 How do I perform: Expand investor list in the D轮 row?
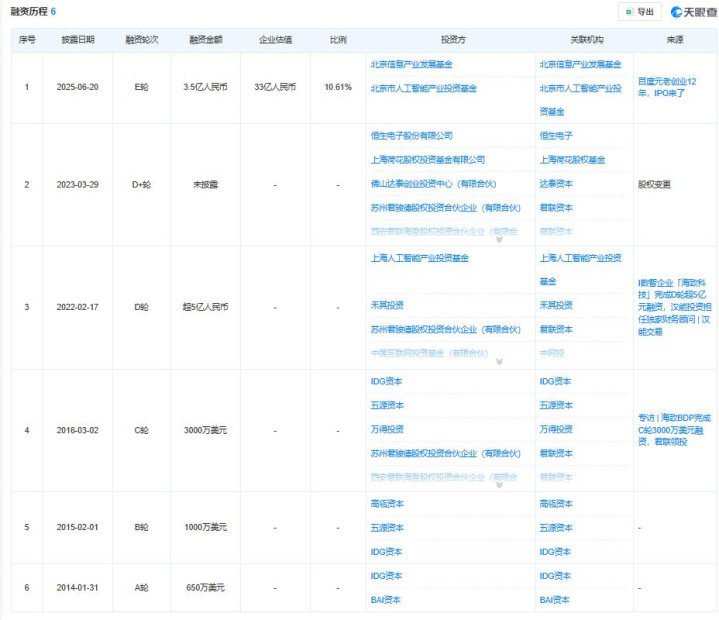coord(498,362)
